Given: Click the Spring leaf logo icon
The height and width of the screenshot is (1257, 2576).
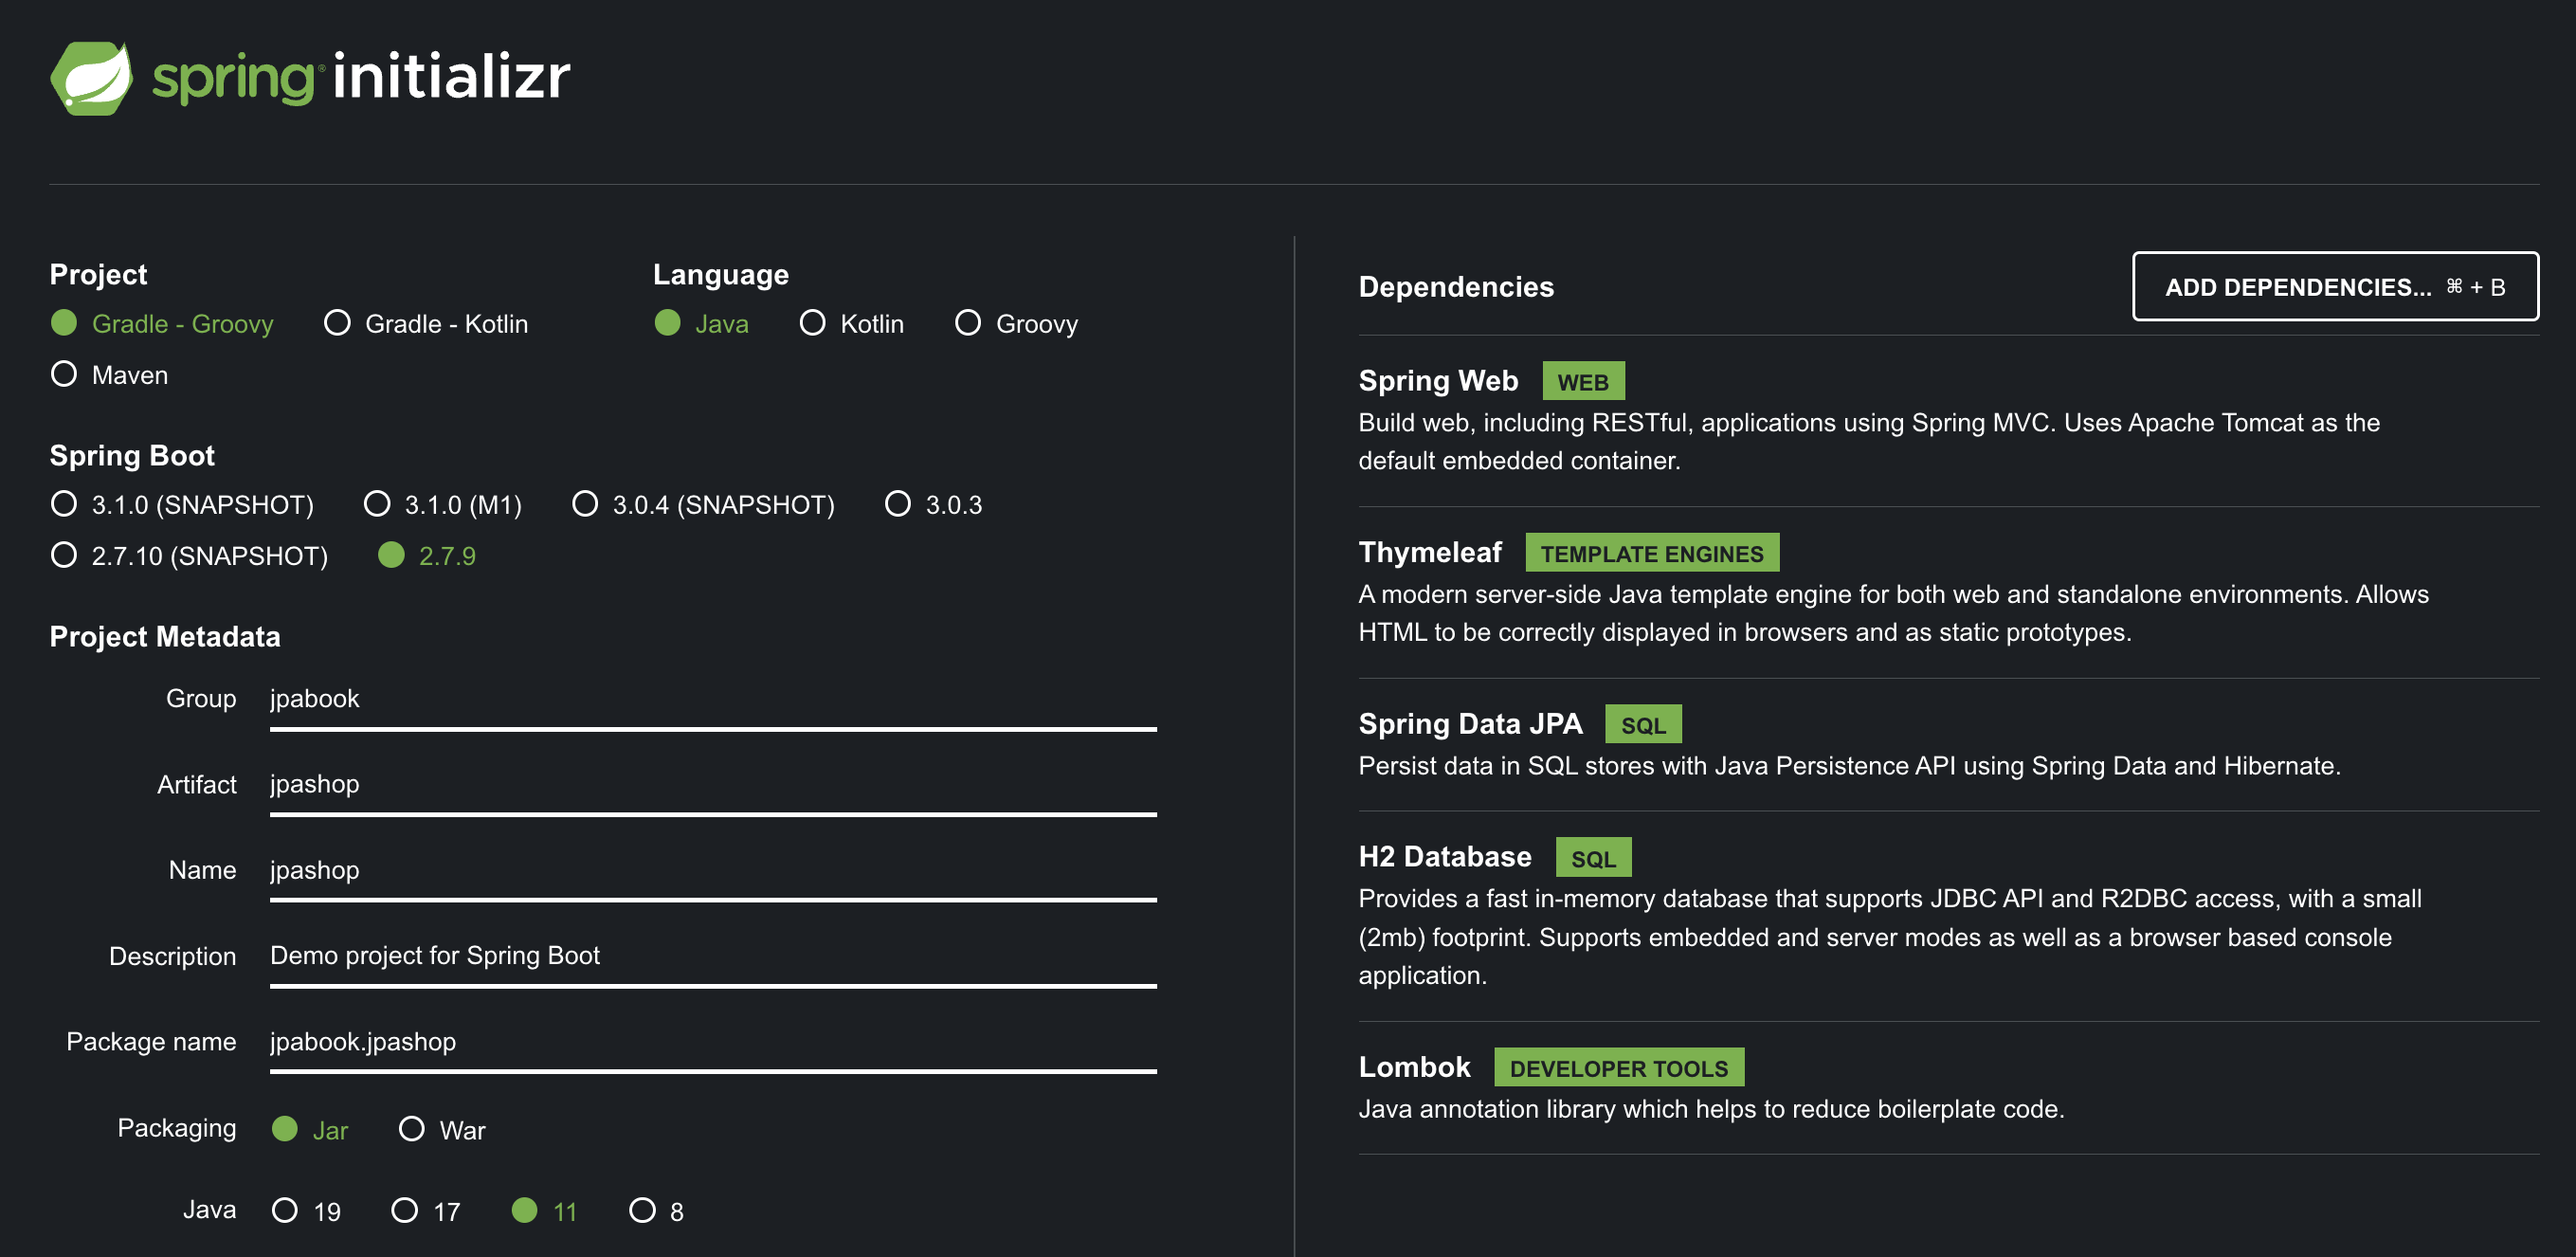Looking at the screenshot, I should (x=91, y=78).
